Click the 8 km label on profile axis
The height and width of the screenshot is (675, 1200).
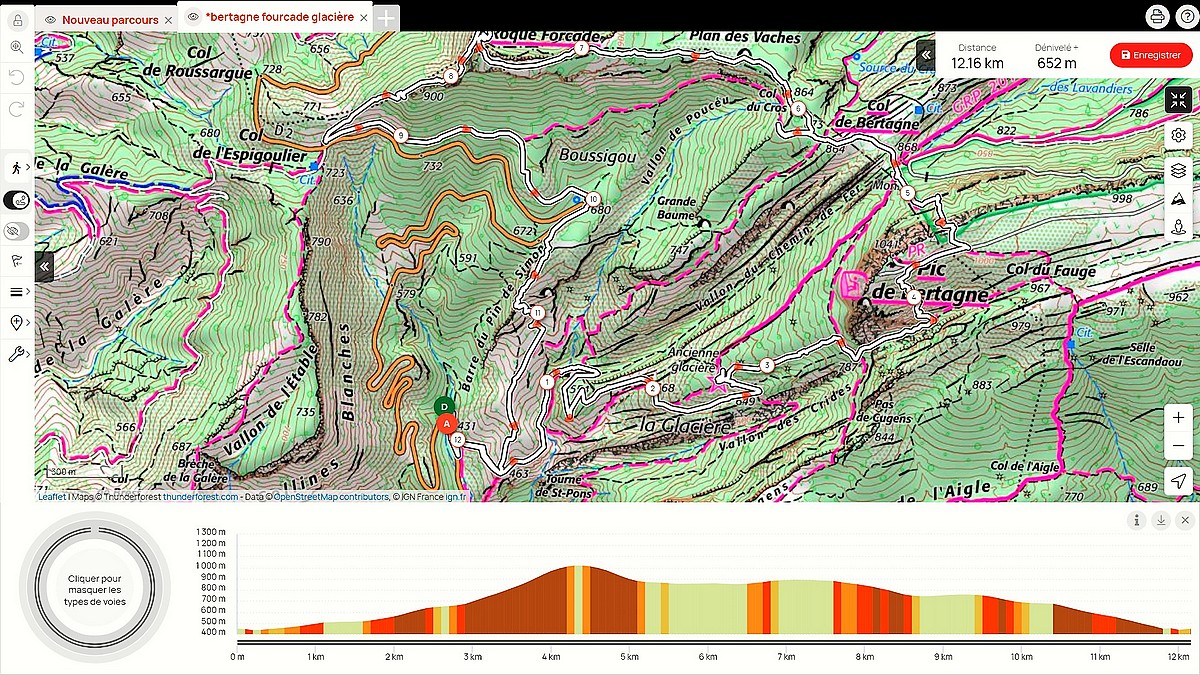click(865, 657)
